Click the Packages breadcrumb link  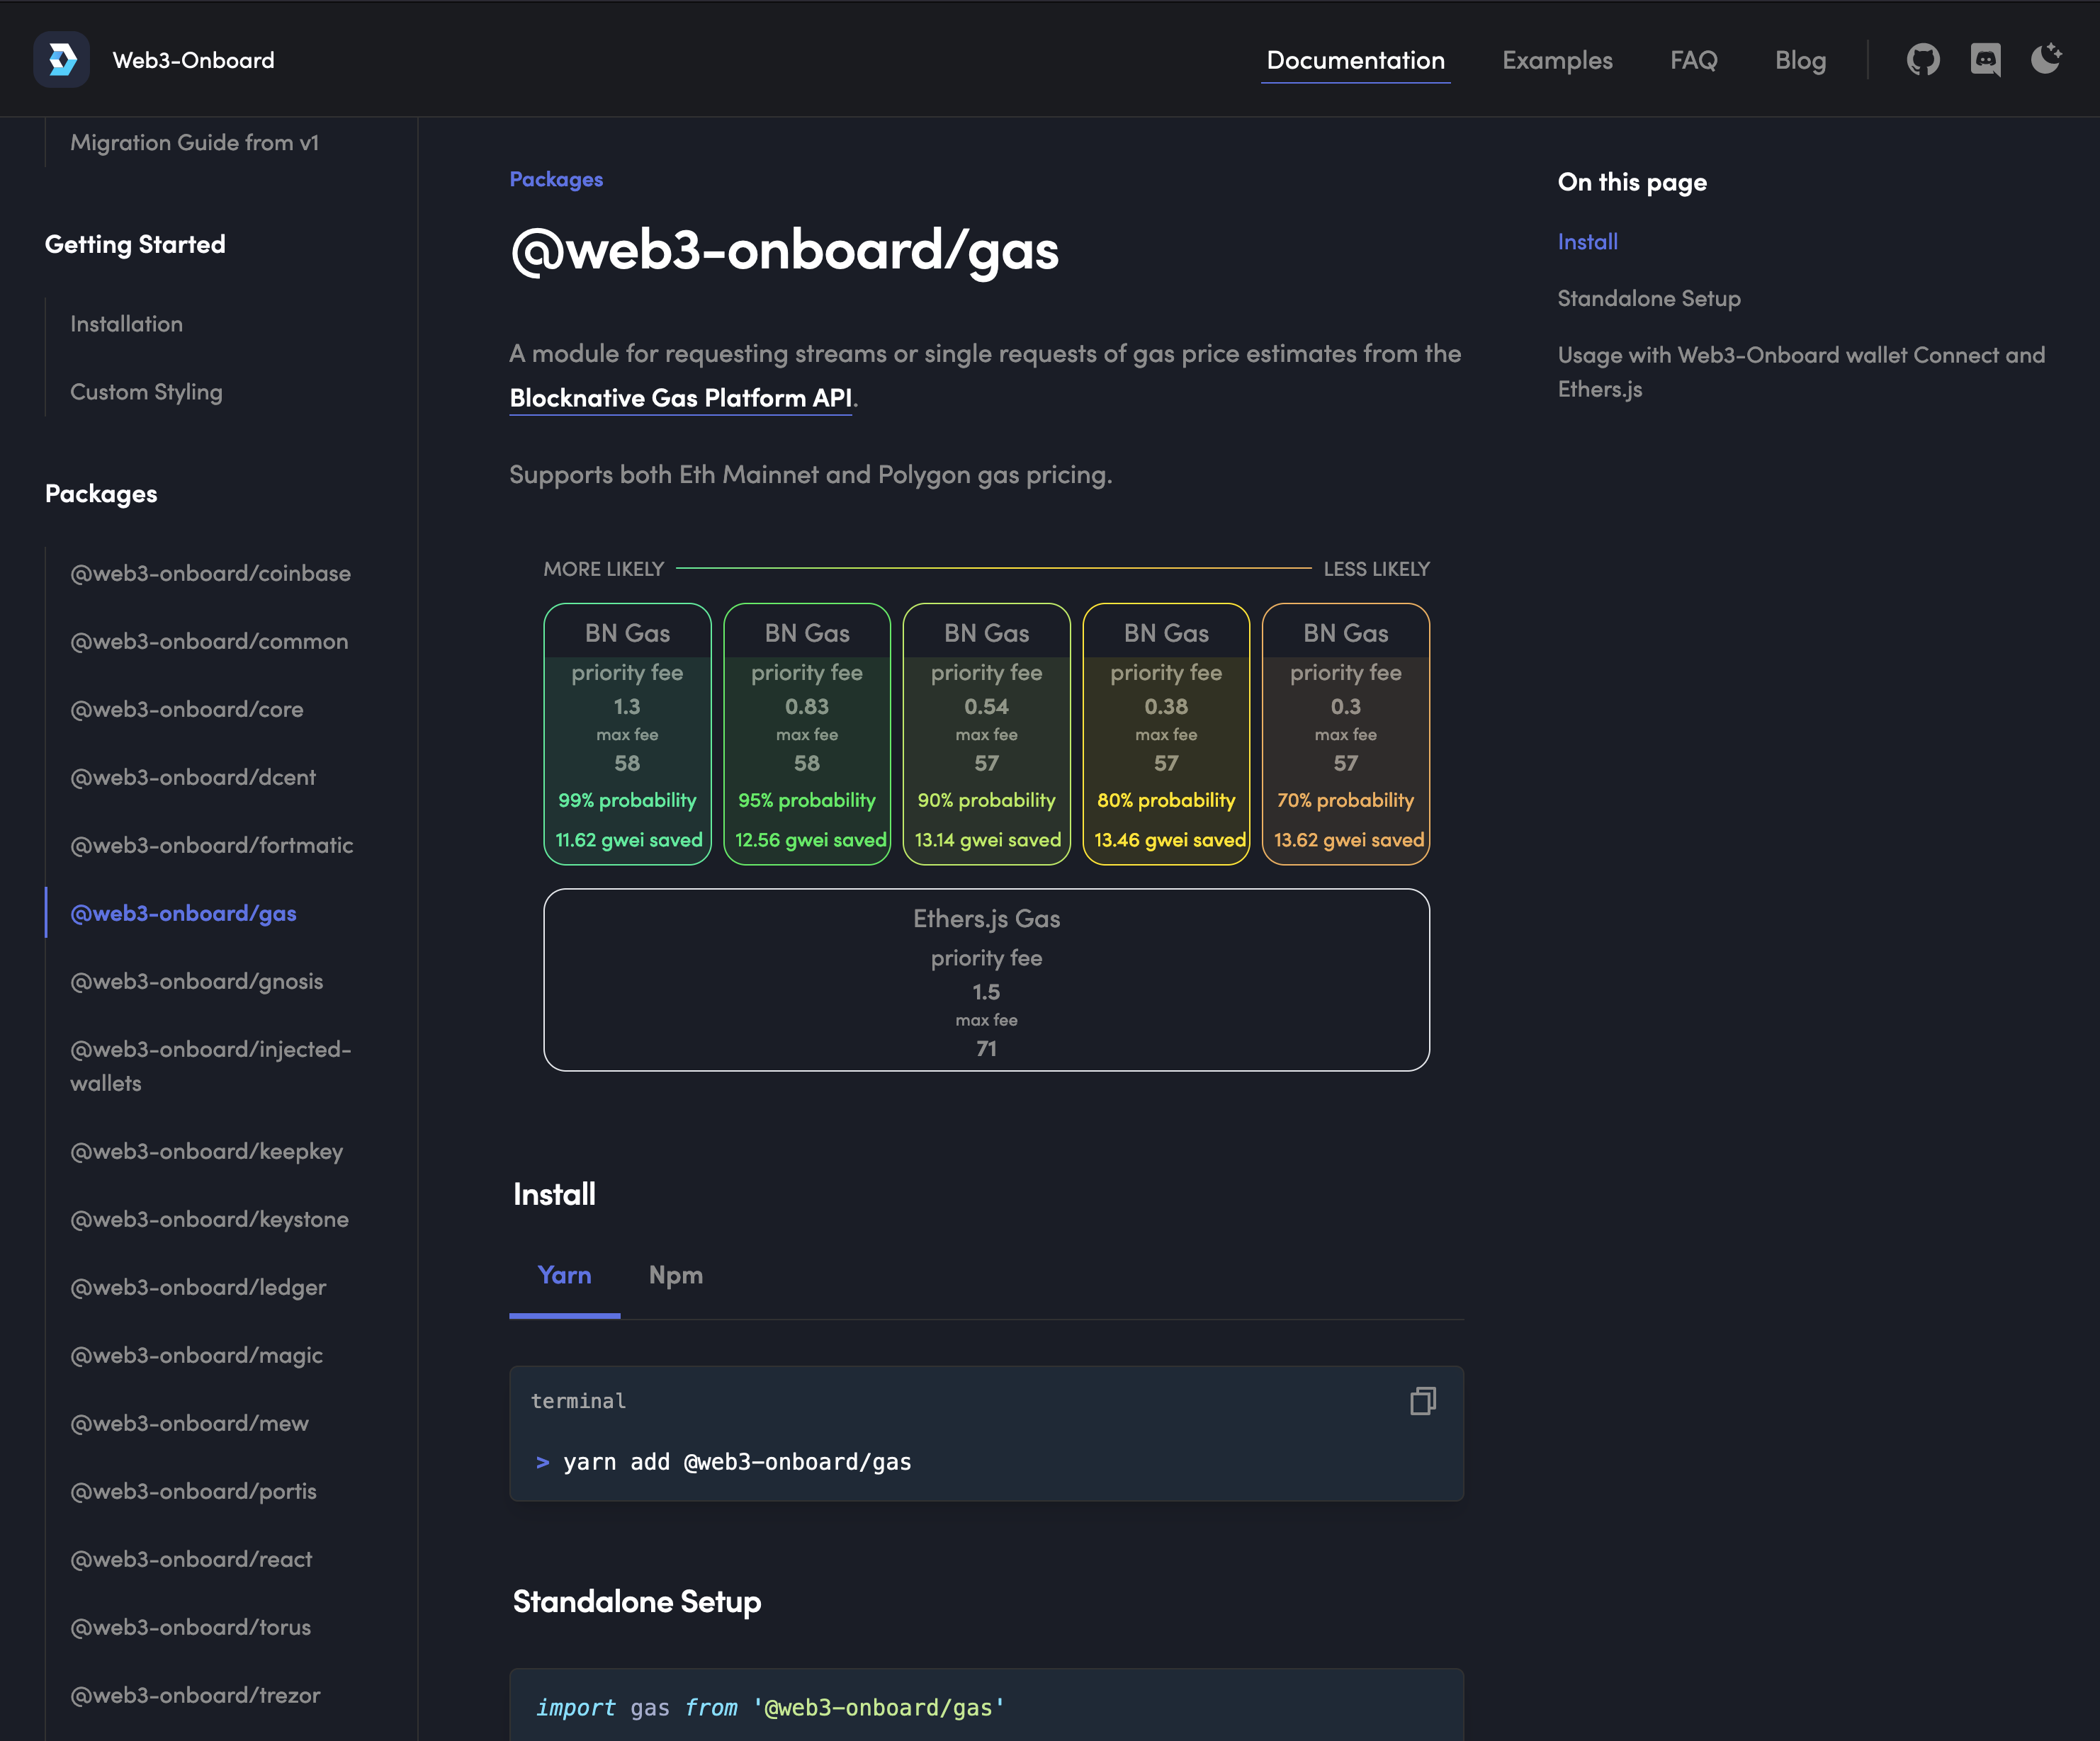[556, 179]
